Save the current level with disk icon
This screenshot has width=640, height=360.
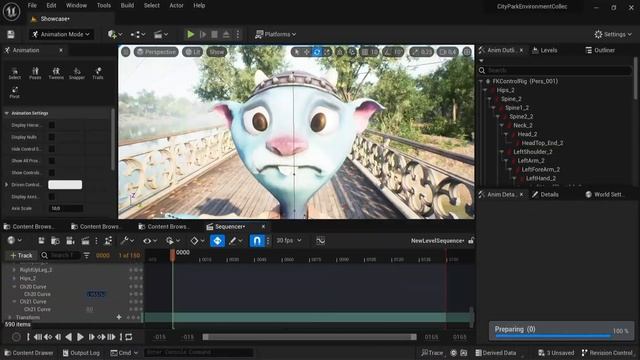click(11, 34)
